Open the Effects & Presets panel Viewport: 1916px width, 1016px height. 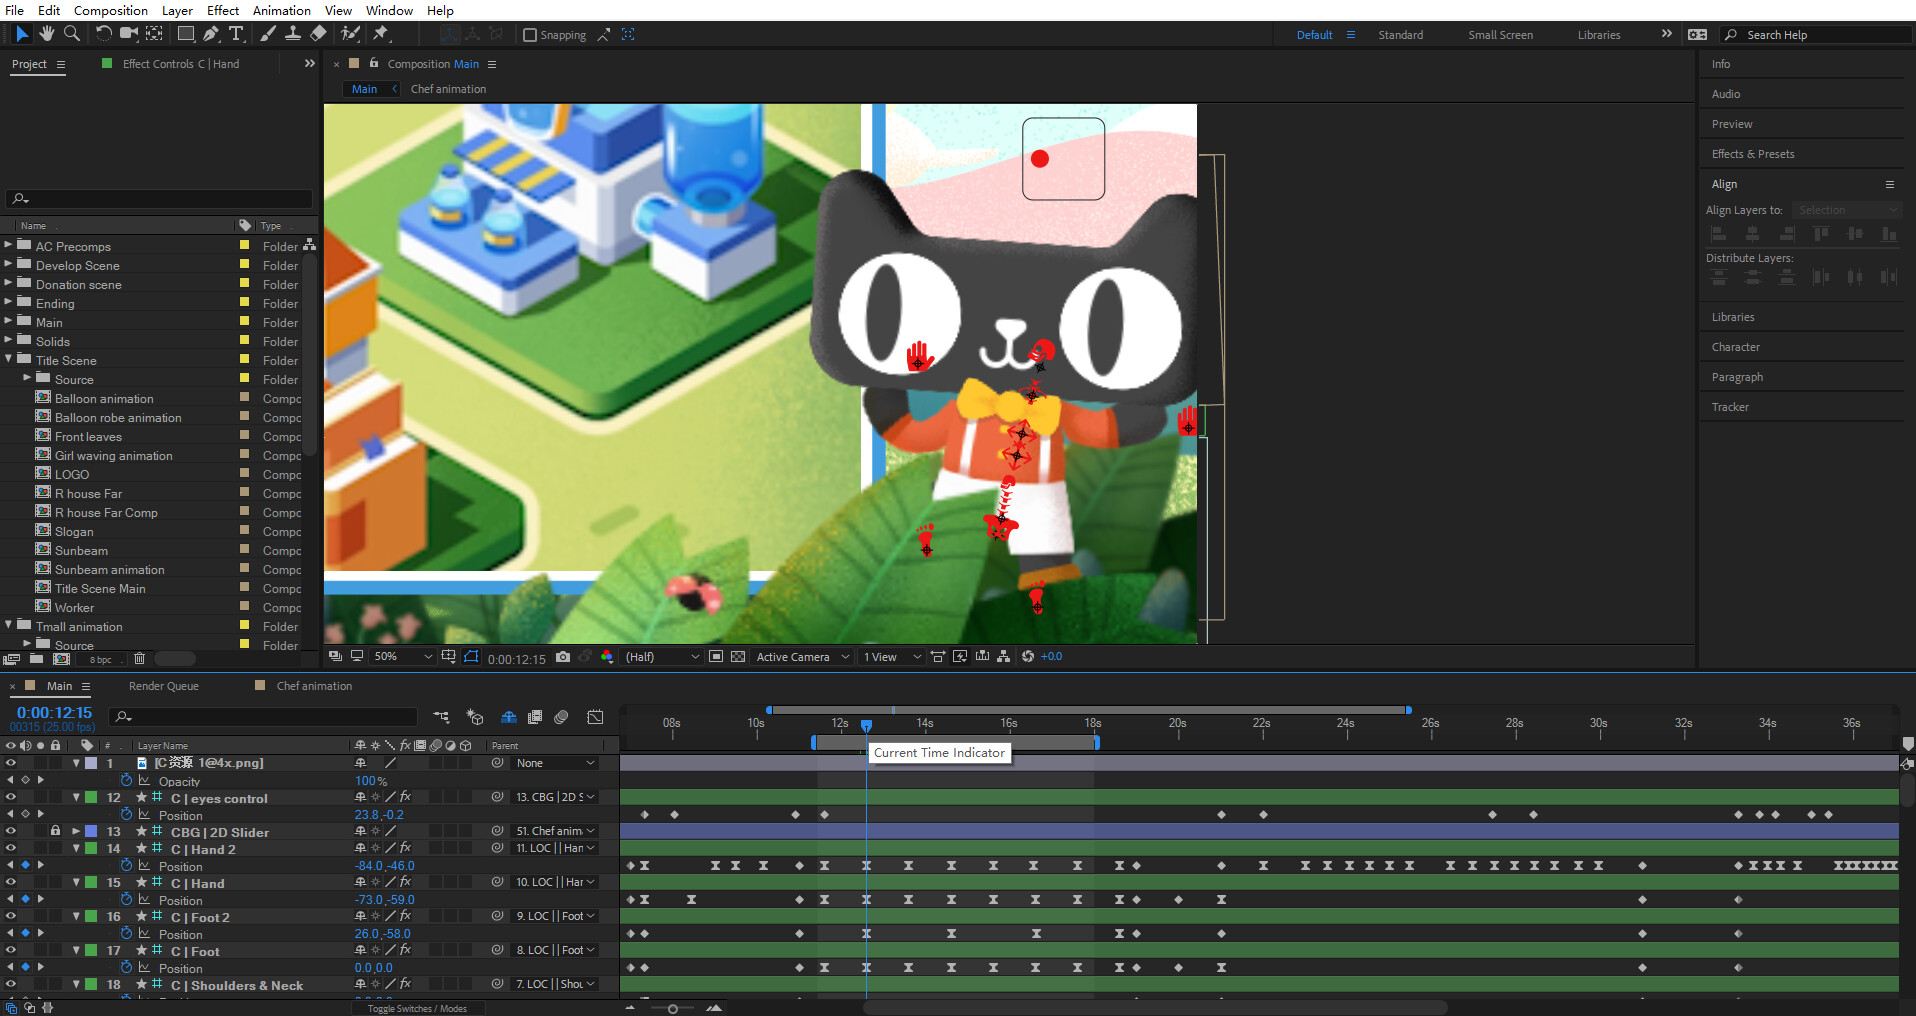[1752, 154]
